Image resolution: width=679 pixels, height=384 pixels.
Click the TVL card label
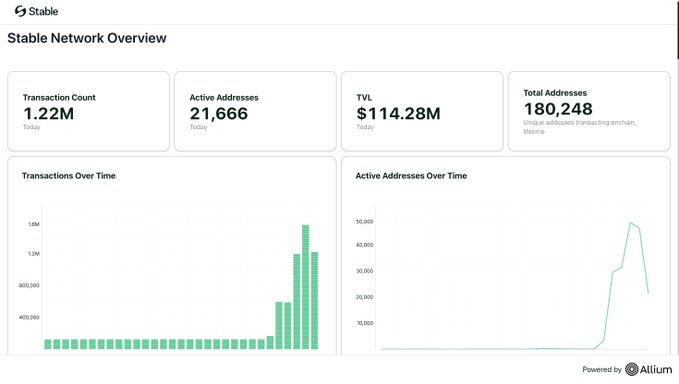click(364, 97)
